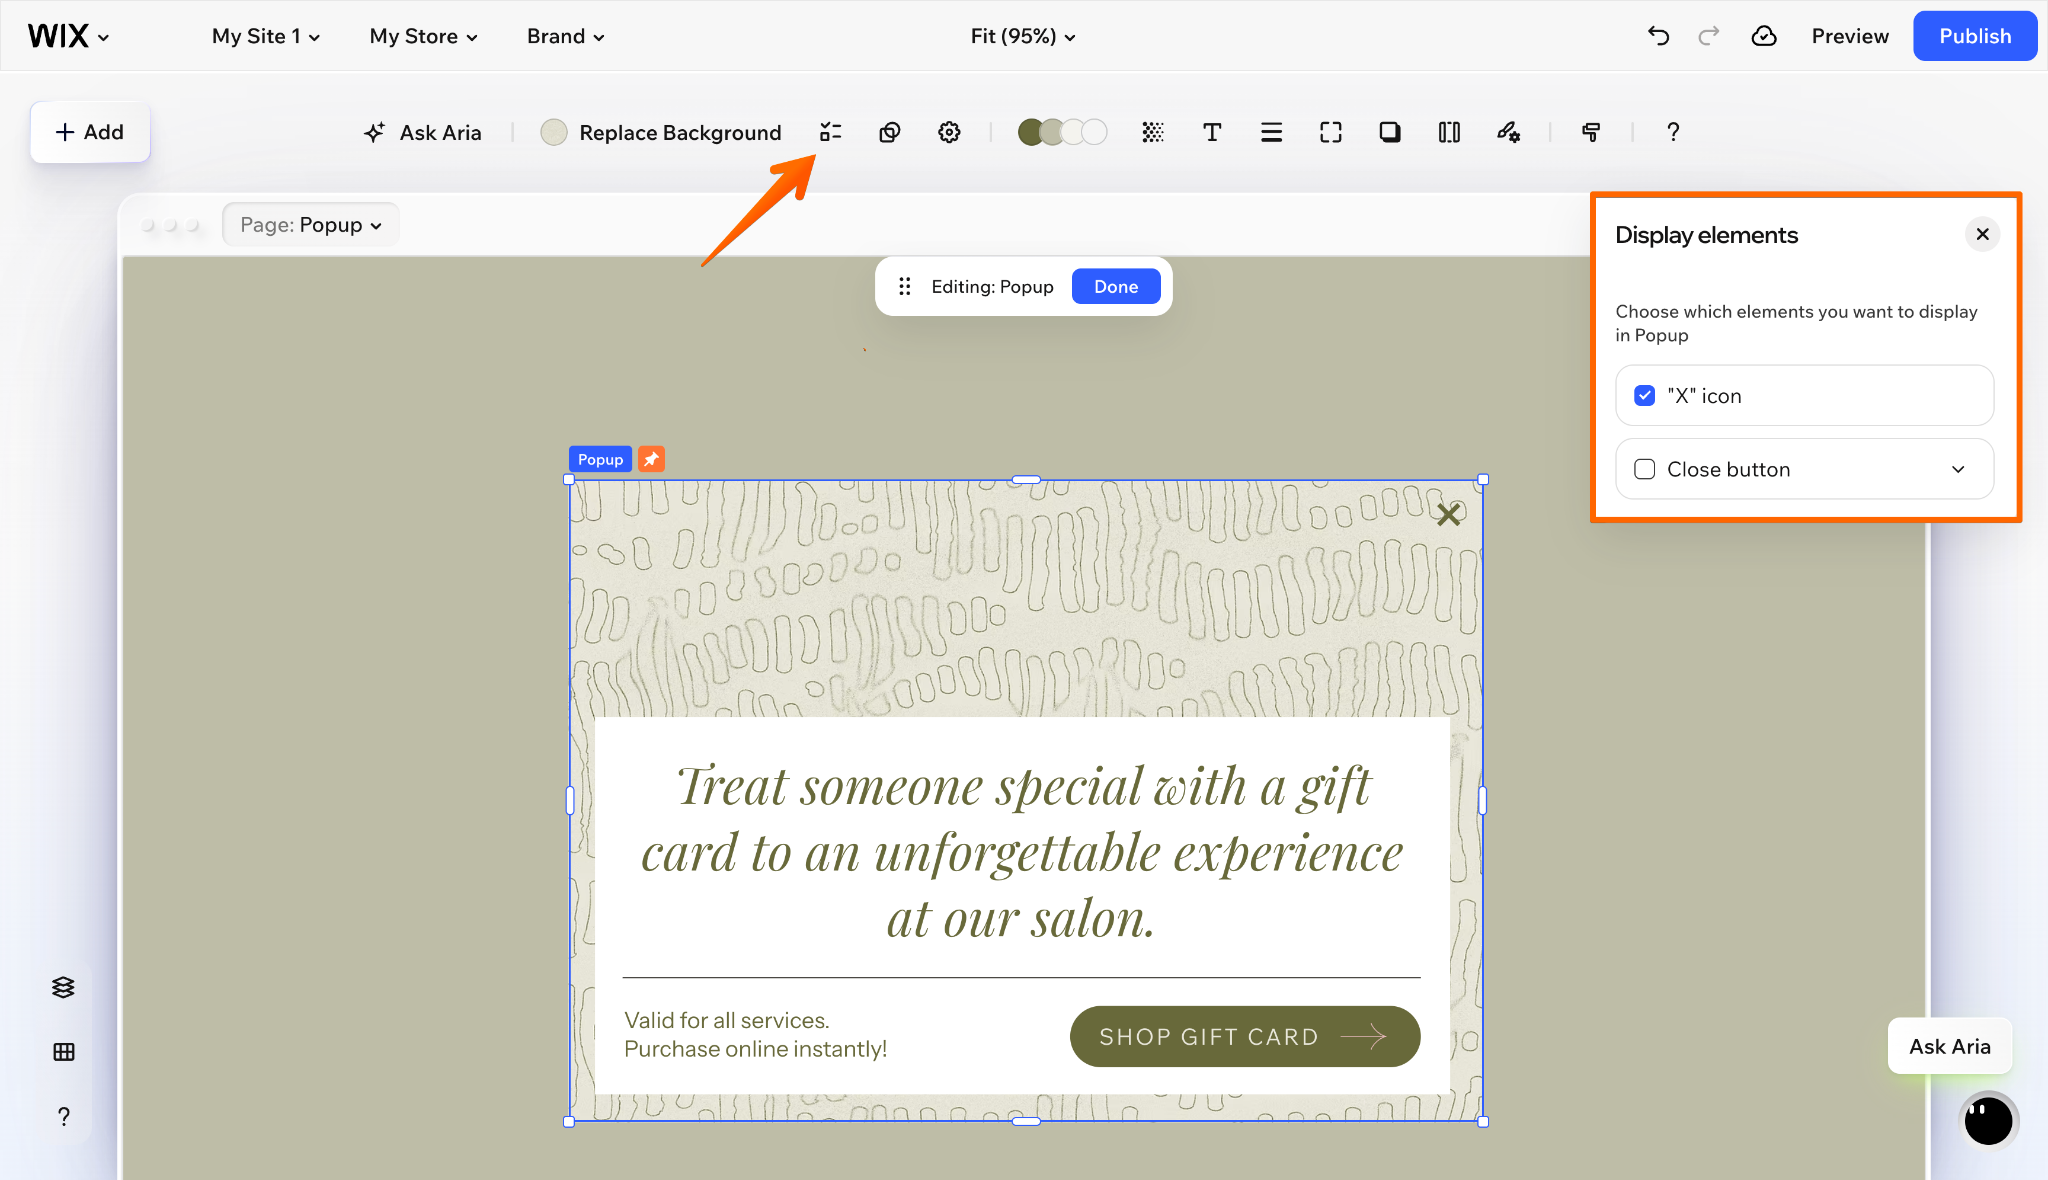The width and height of the screenshot is (2048, 1180).
Task: Open the WIX logo dropdown
Action: point(68,36)
